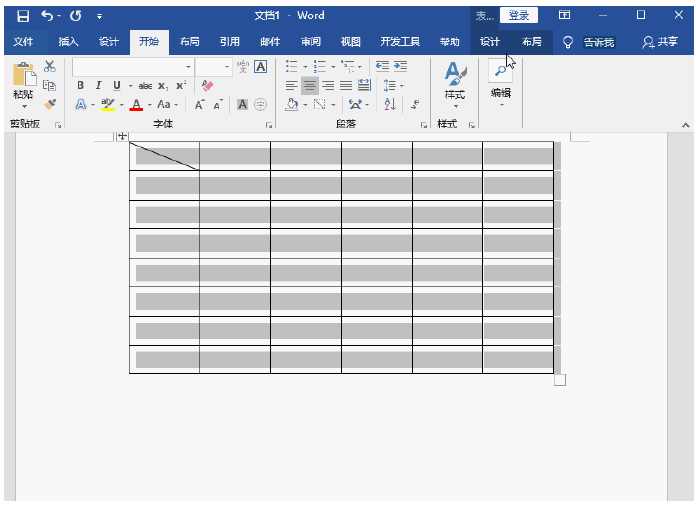Justify the paragraph text
Image resolution: width=696 pixels, height=506 pixels.
(x=346, y=86)
